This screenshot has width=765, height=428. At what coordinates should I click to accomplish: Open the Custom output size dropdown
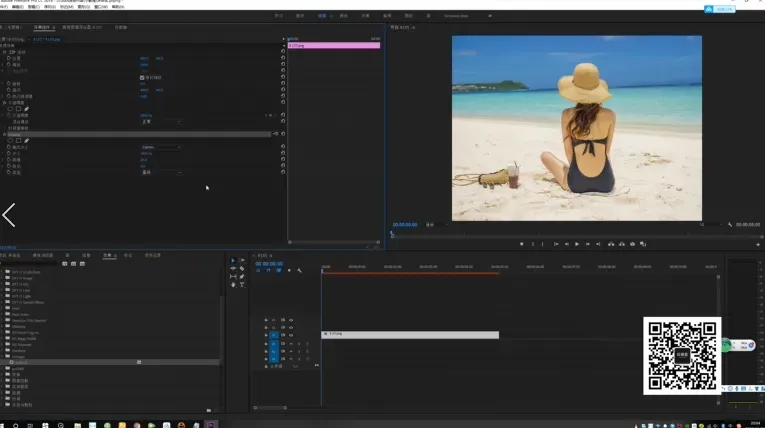160,147
